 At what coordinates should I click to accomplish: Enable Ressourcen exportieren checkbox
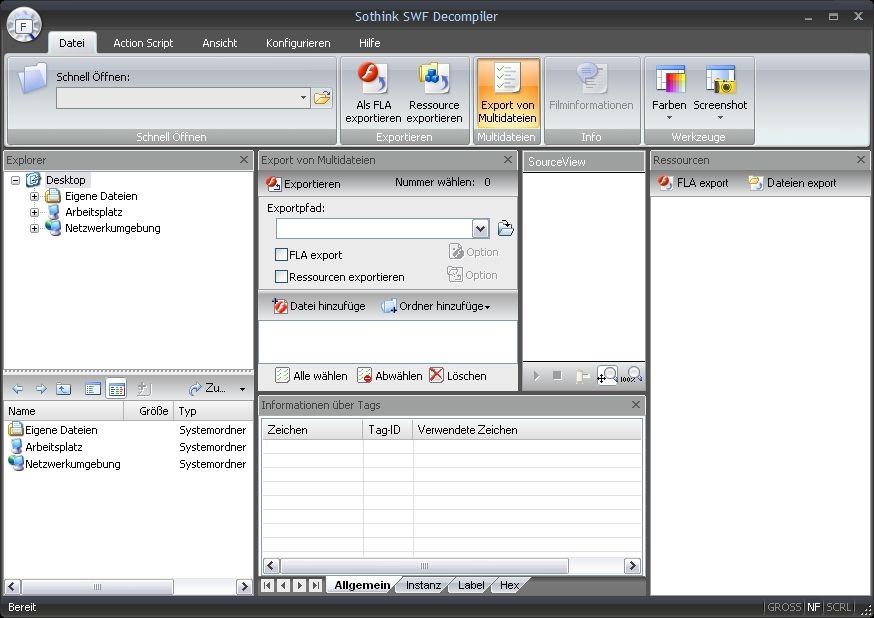(281, 276)
